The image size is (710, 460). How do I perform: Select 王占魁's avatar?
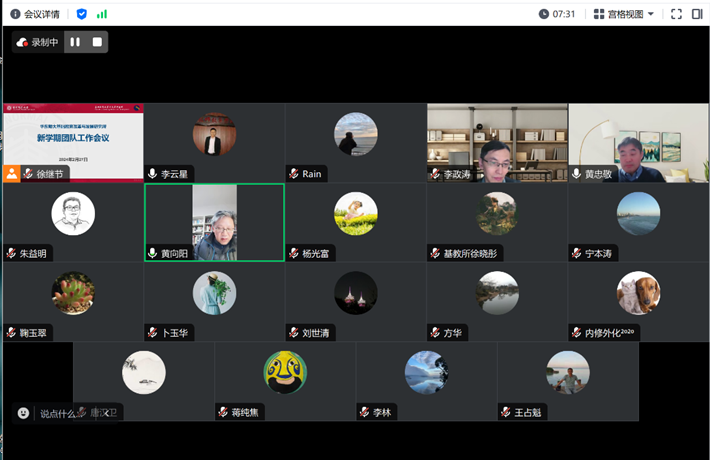pos(568,373)
